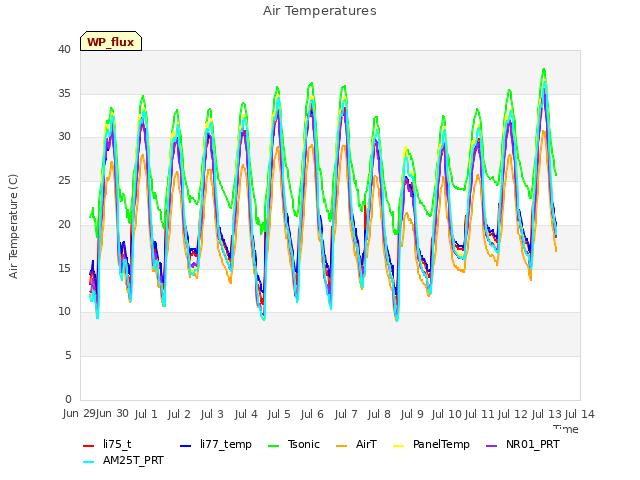The height and width of the screenshot is (480, 640).
Task: Click the 25 y-axis tick label
Action: pos(64,181)
